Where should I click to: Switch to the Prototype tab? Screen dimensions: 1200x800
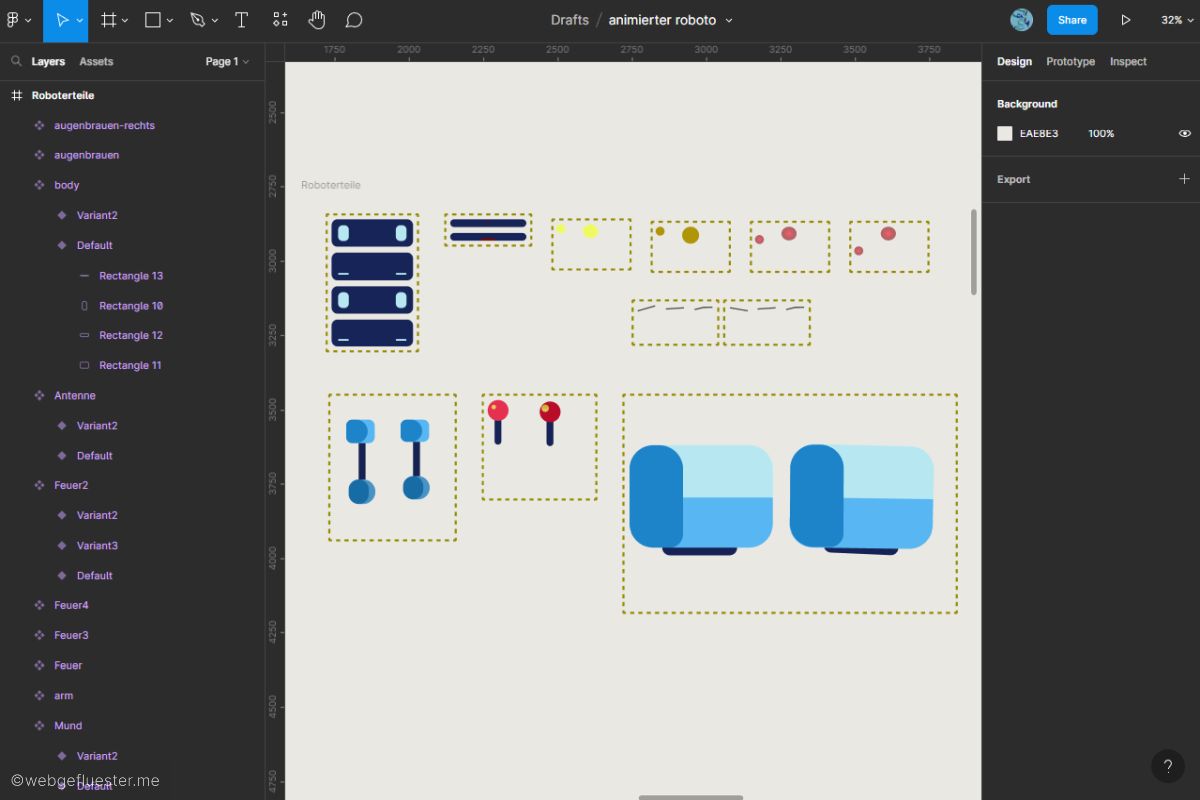coord(1070,61)
